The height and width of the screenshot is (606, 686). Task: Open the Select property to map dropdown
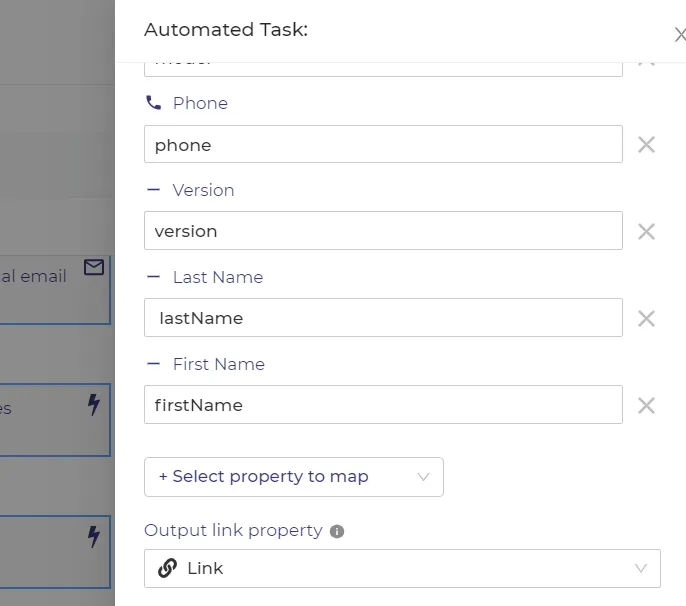(294, 476)
